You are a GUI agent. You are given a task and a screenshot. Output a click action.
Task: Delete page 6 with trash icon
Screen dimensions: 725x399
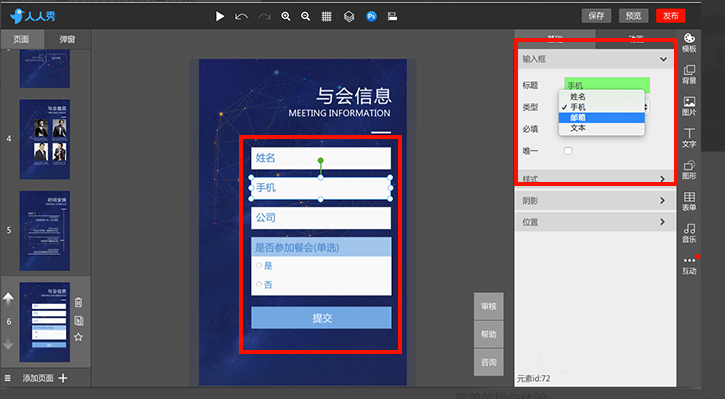79,302
